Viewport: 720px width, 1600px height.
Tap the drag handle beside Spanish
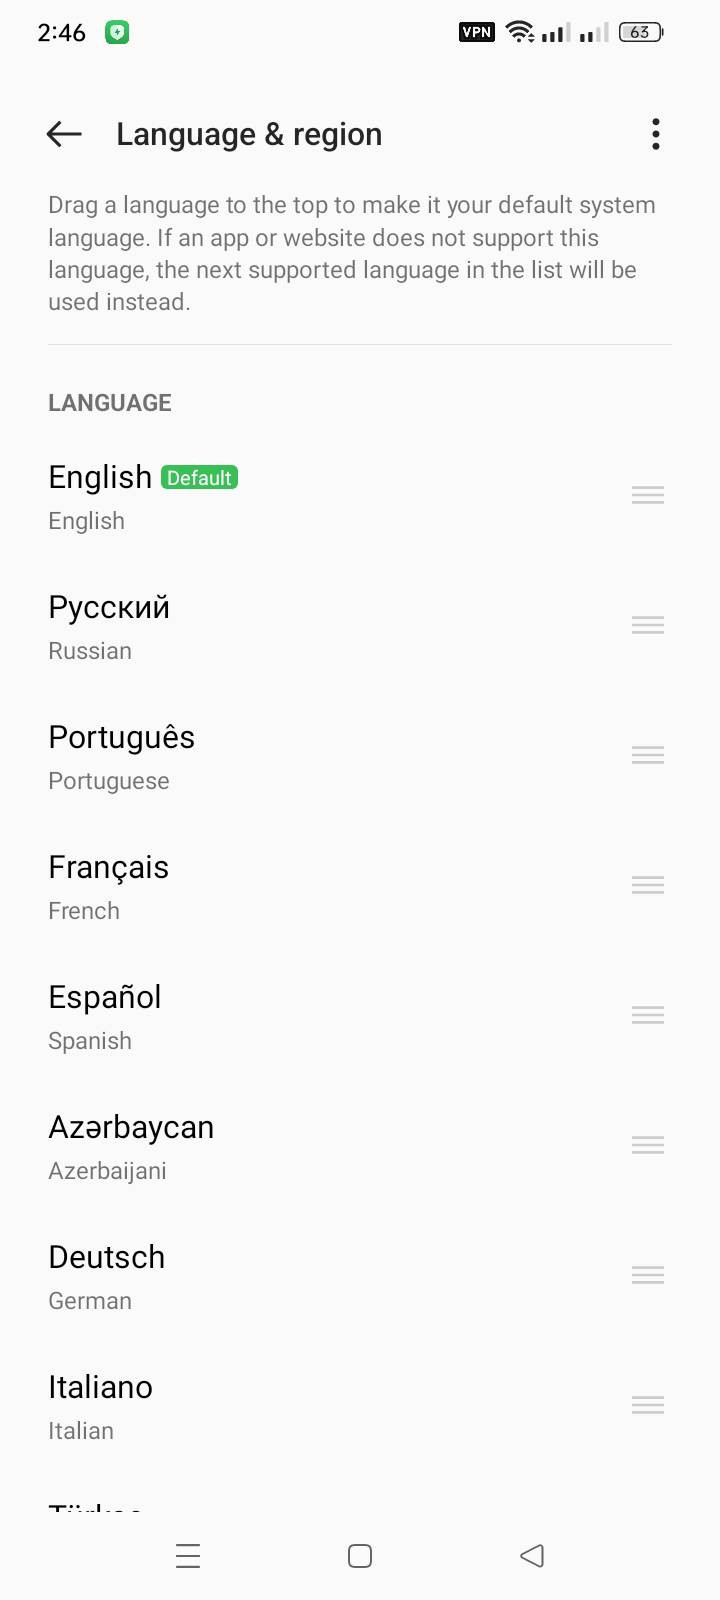click(648, 1015)
